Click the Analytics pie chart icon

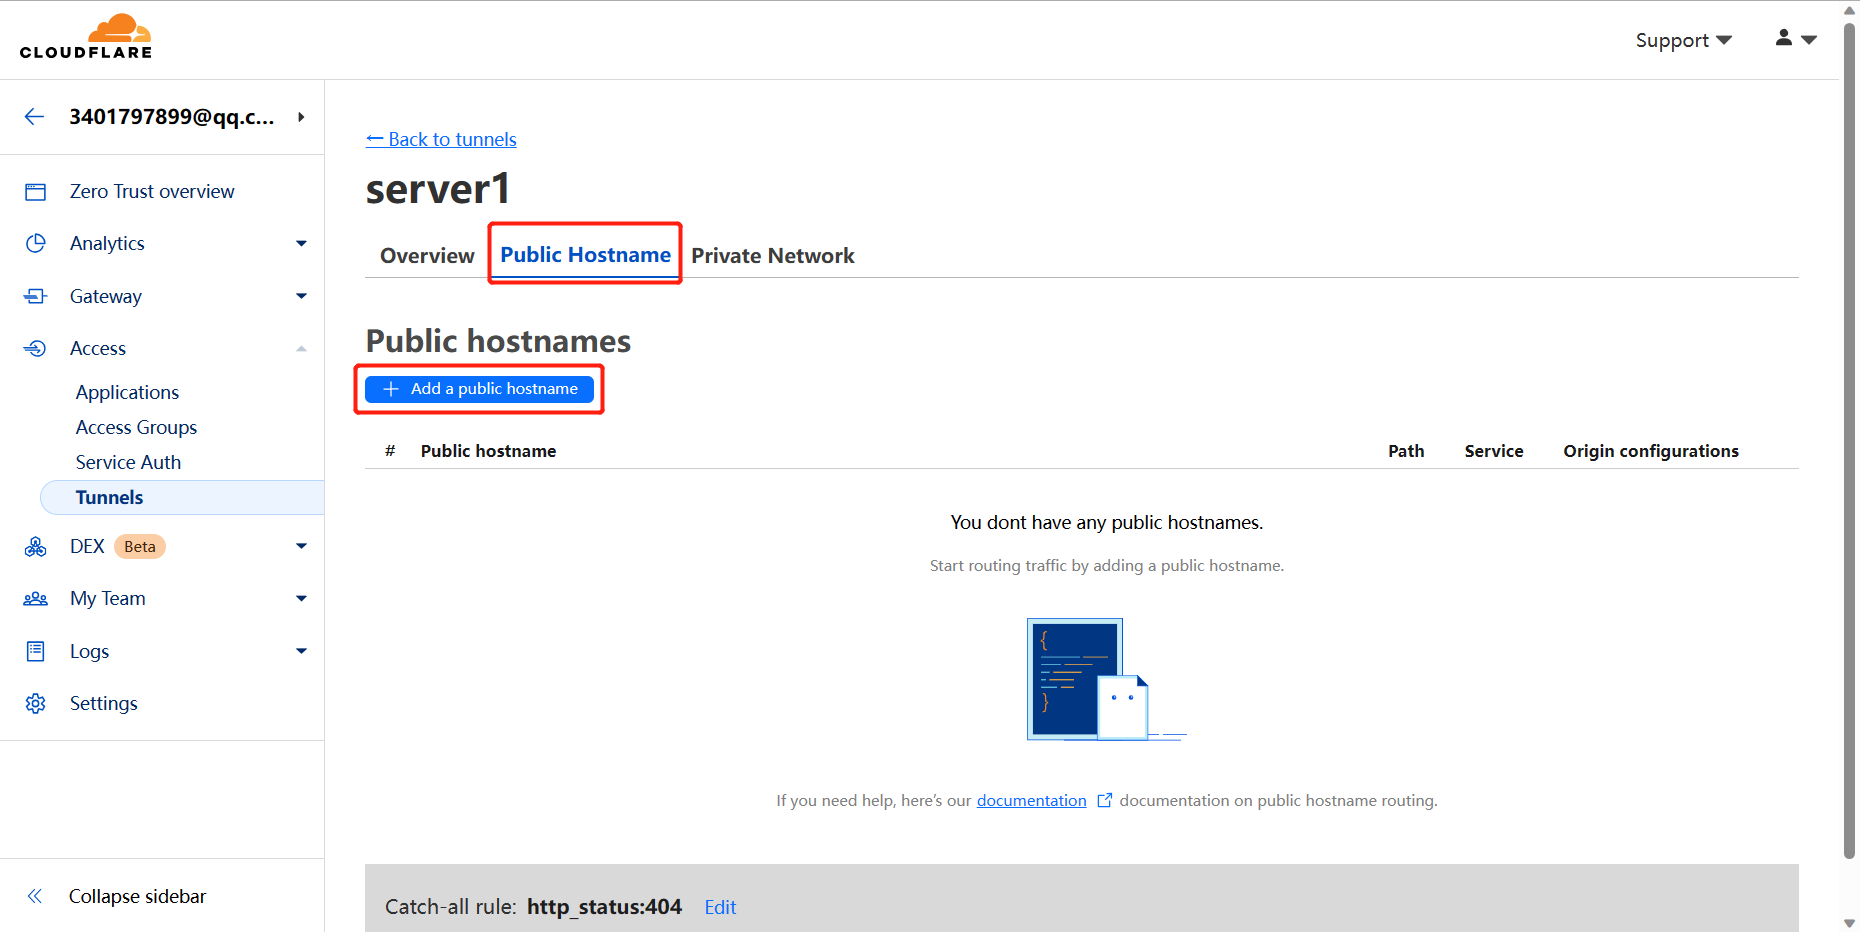pyautogui.click(x=36, y=244)
